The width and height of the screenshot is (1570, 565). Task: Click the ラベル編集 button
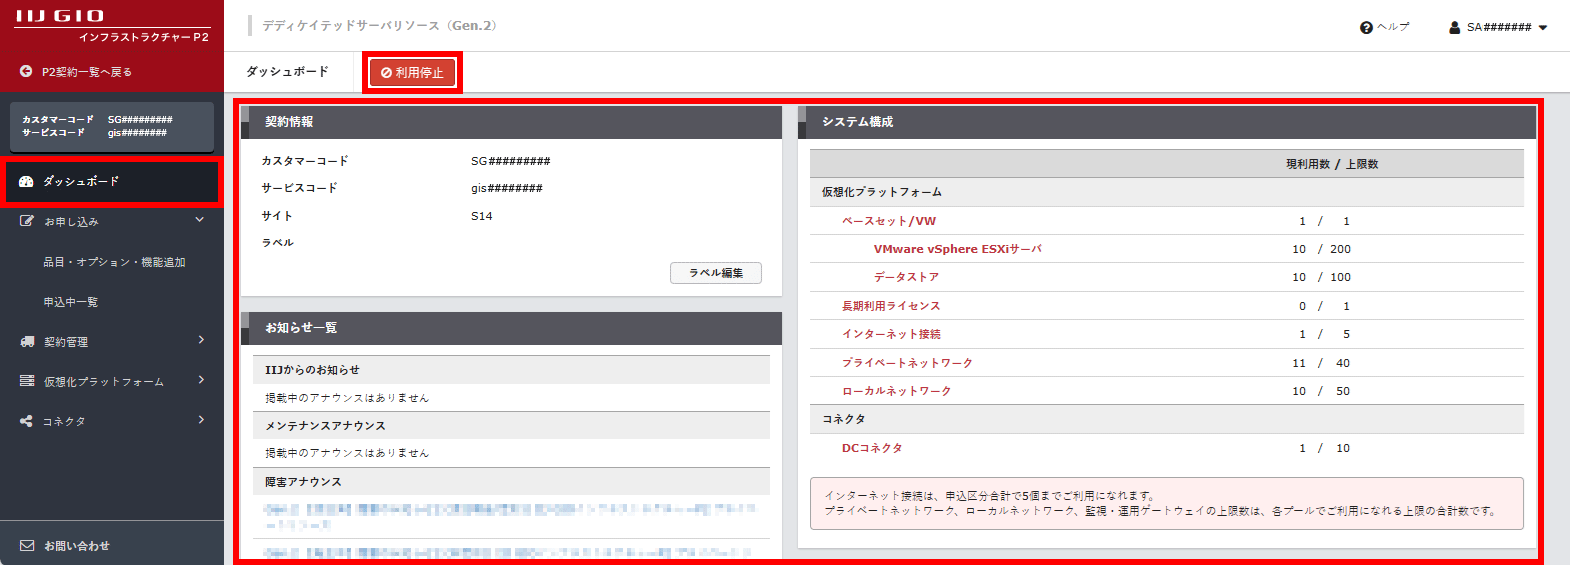pos(715,273)
